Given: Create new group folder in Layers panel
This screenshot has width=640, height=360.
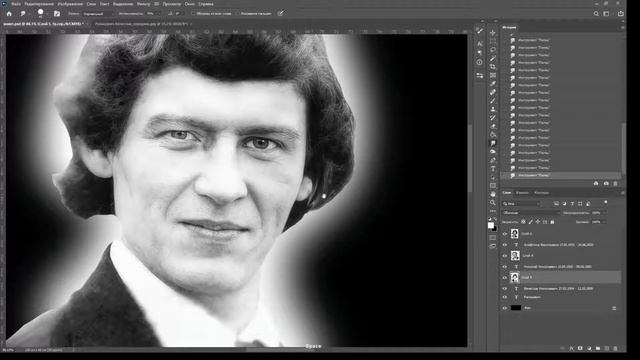Looking at the screenshot, I should (598, 348).
